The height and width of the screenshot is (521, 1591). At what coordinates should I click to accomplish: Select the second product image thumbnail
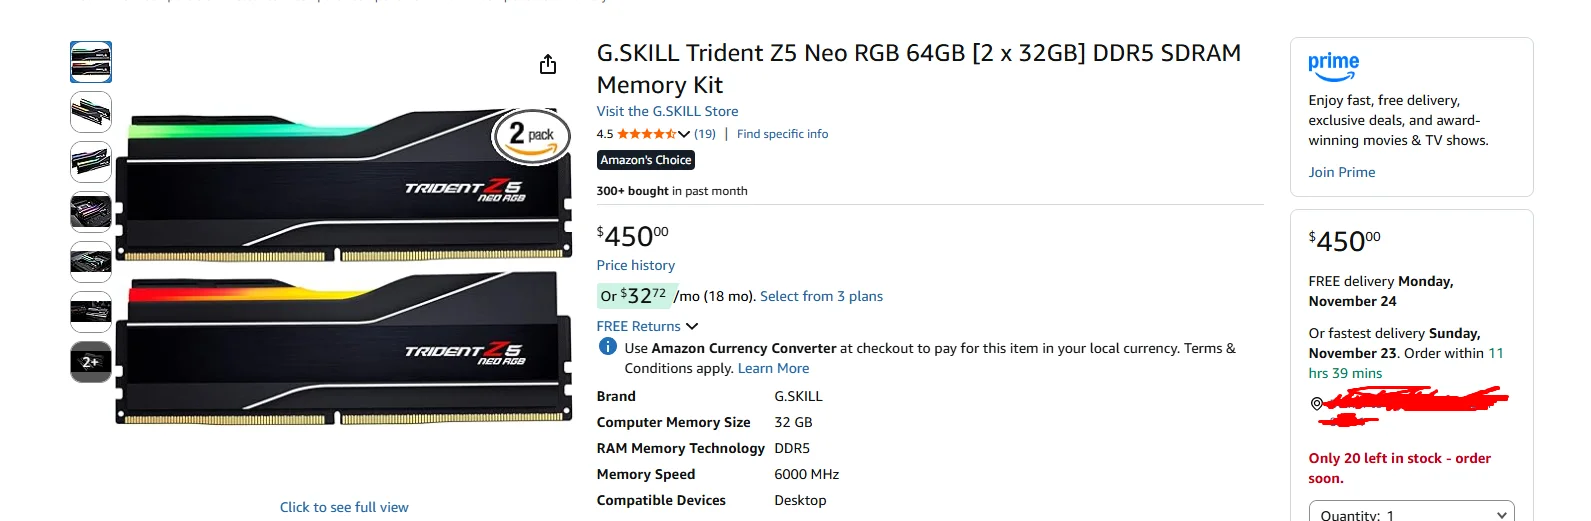click(91, 112)
